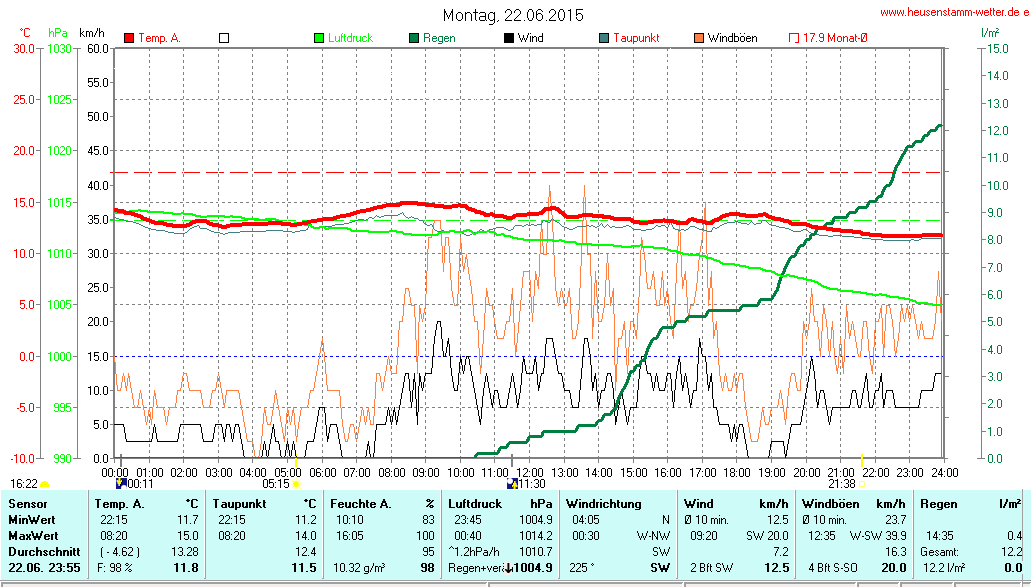Click the teal Taupunkt legend square
The width and height of the screenshot is (1034, 587).
(x=604, y=38)
